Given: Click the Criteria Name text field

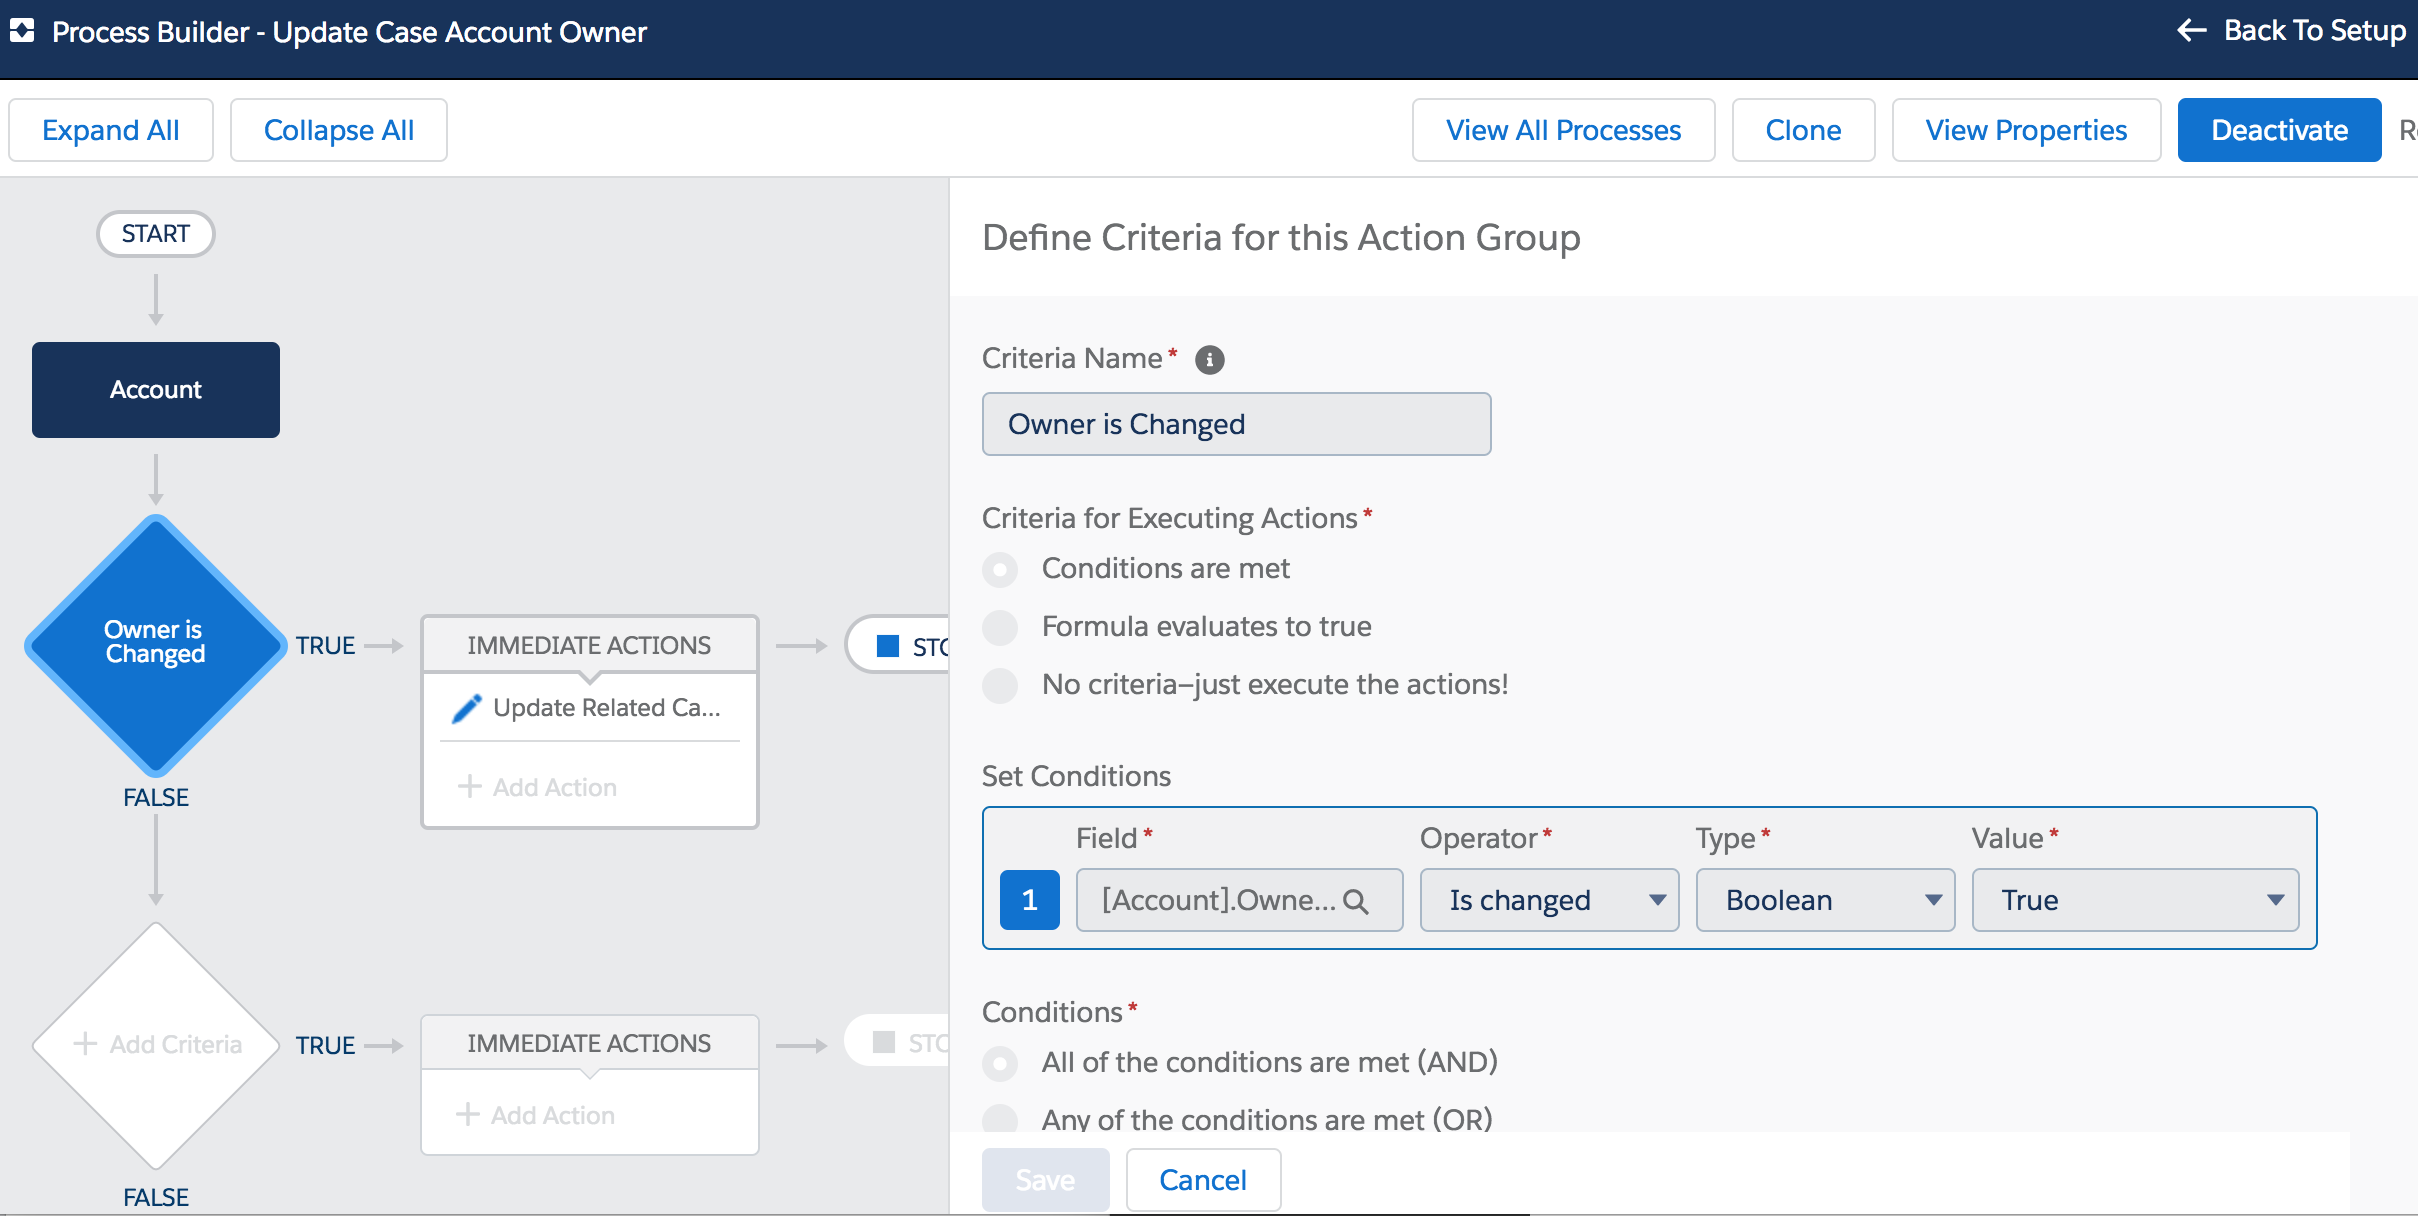Looking at the screenshot, I should tap(1236, 424).
